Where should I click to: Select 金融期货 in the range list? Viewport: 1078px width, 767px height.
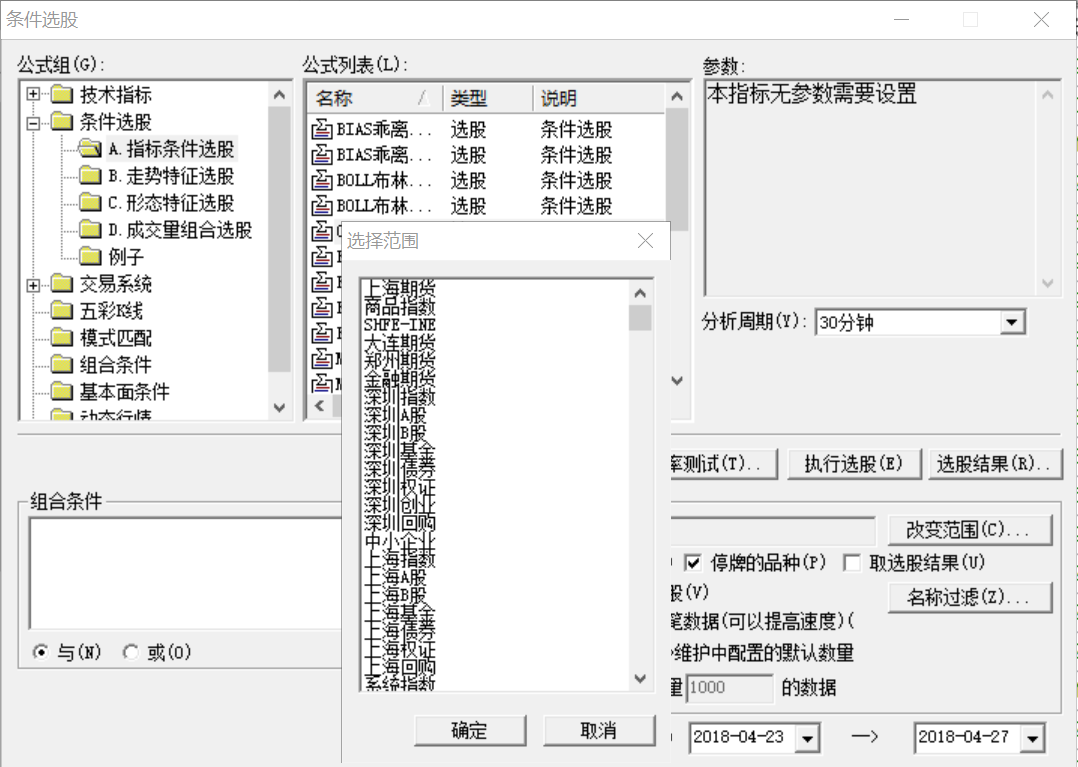(x=399, y=378)
